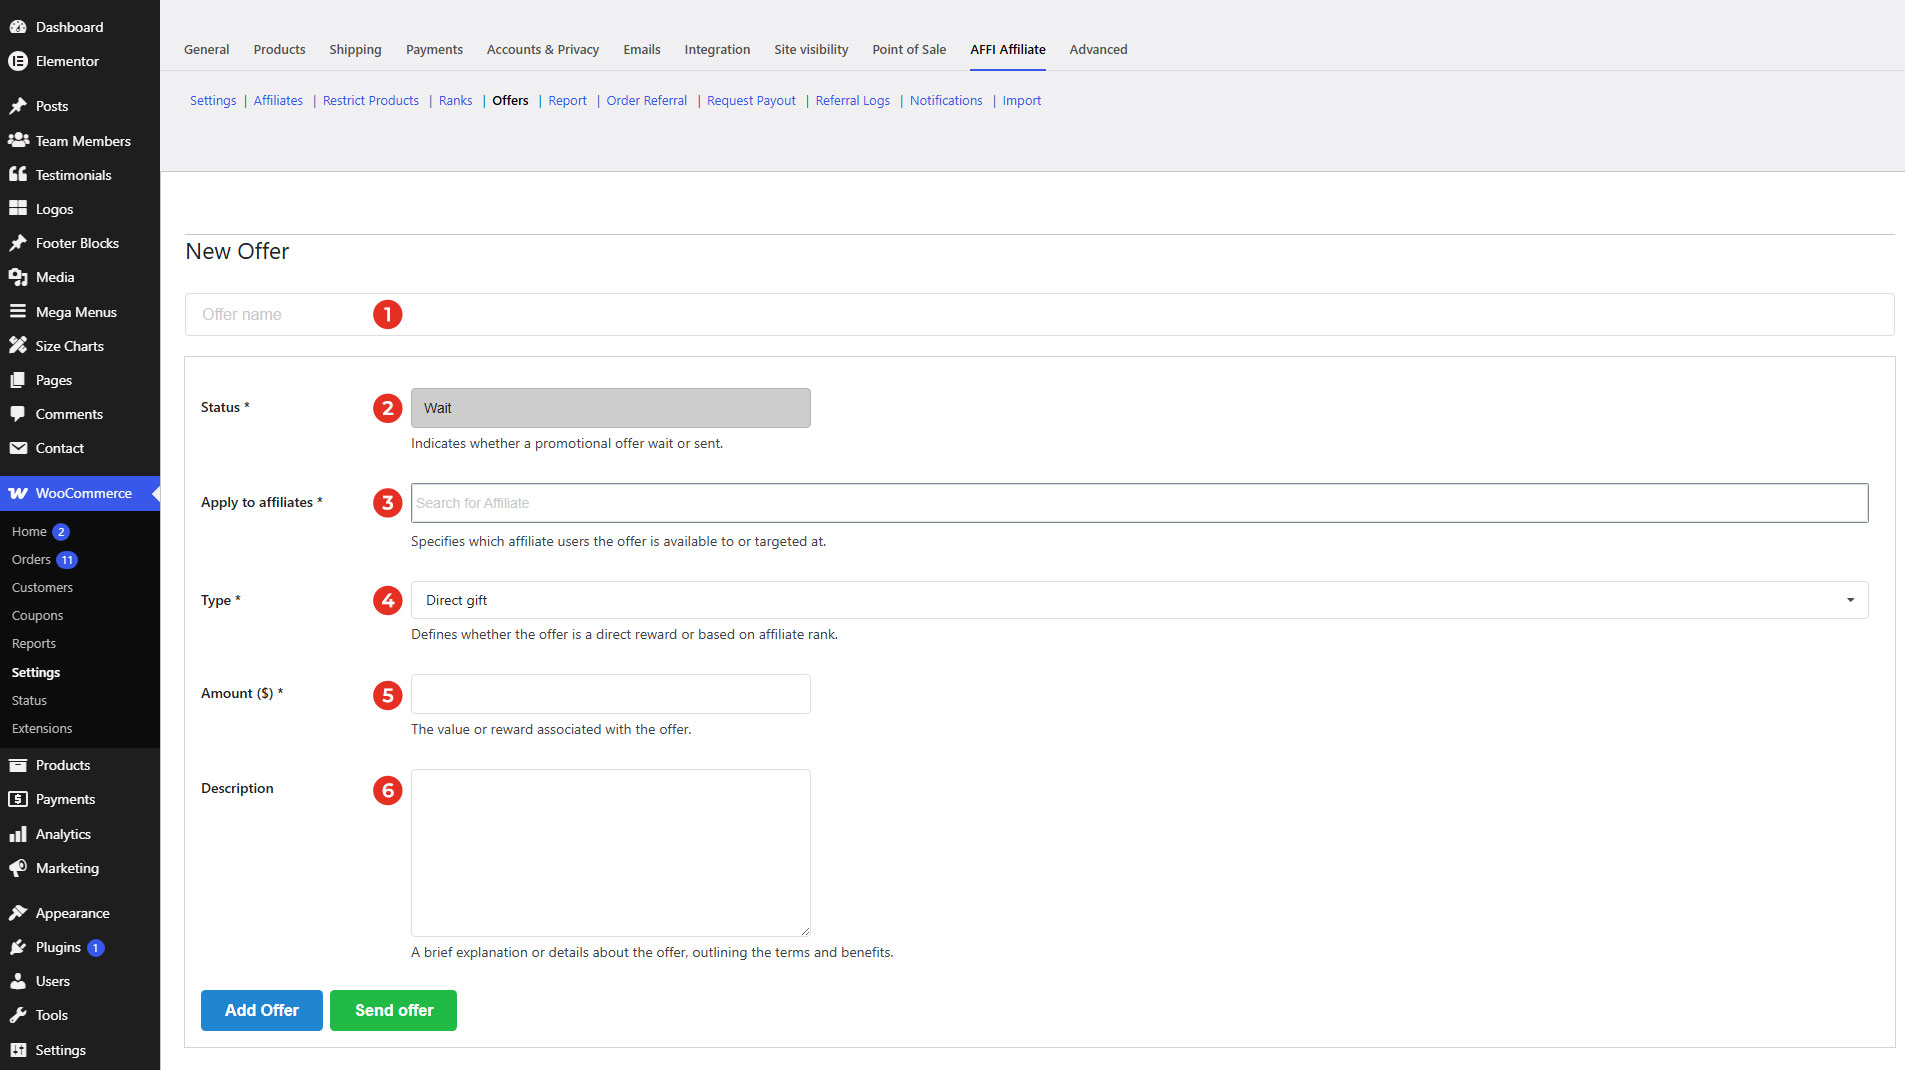
Task: Open the Payments settings tab
Action: 434,49
